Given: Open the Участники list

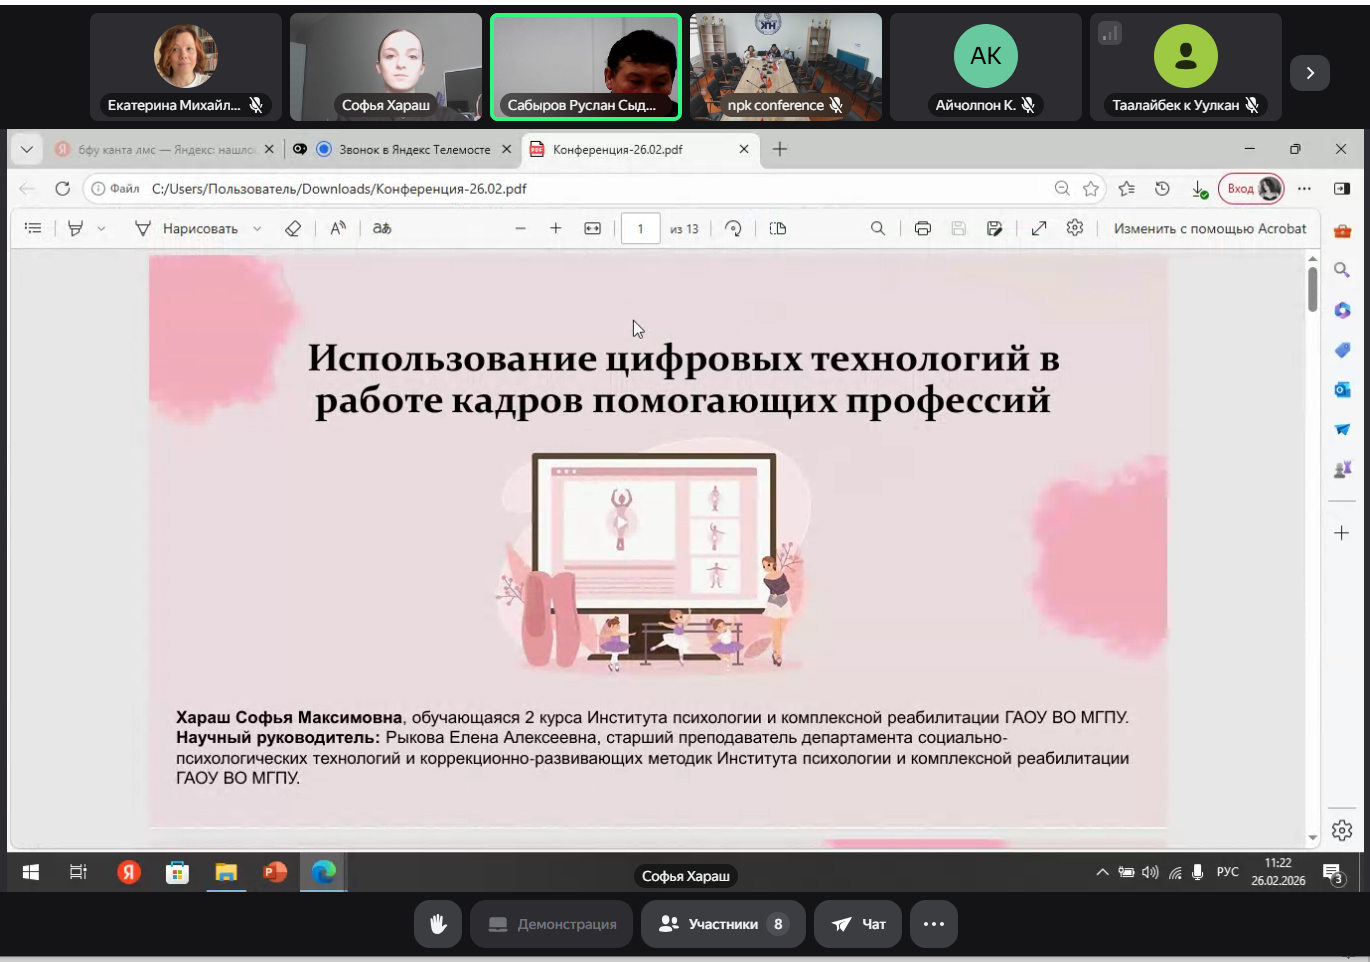Looking at the screenshot, I should (723, 924).
